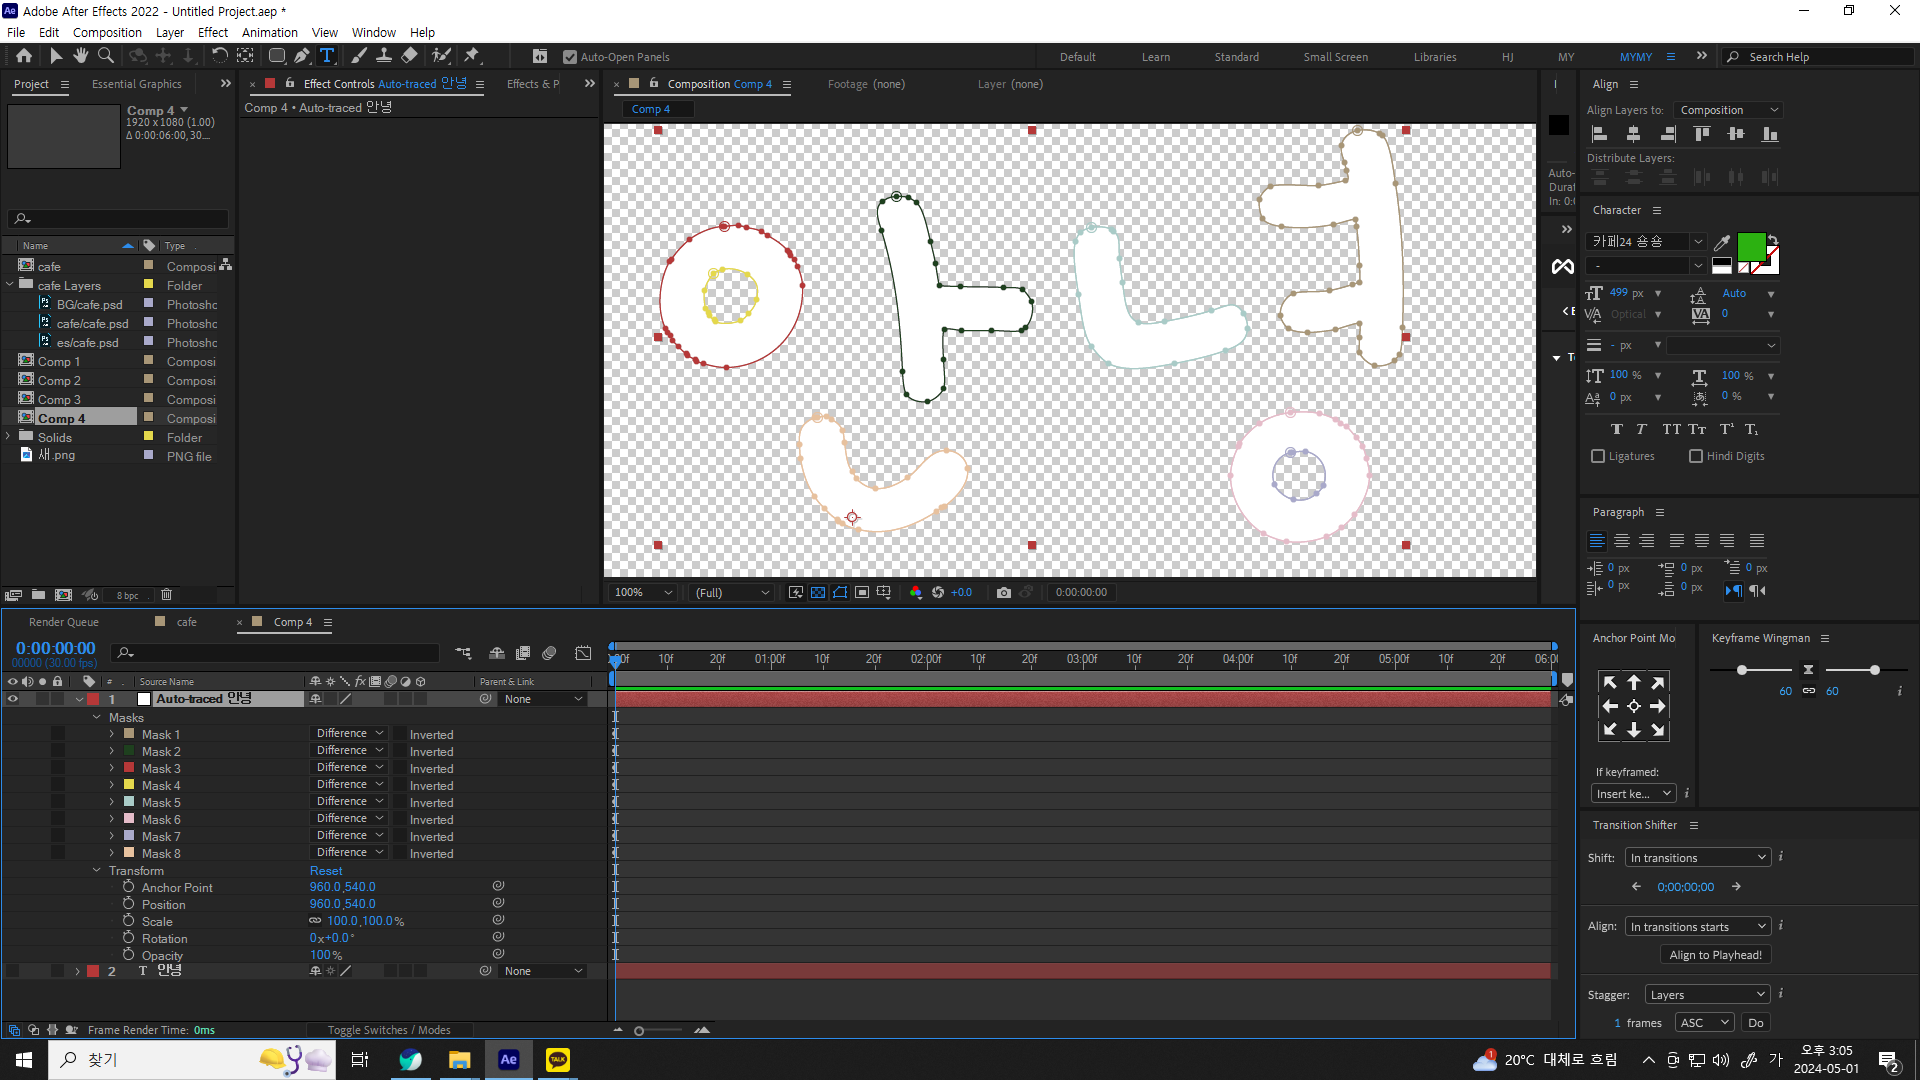Expand the Mask 3 properties

pos(112,768)
